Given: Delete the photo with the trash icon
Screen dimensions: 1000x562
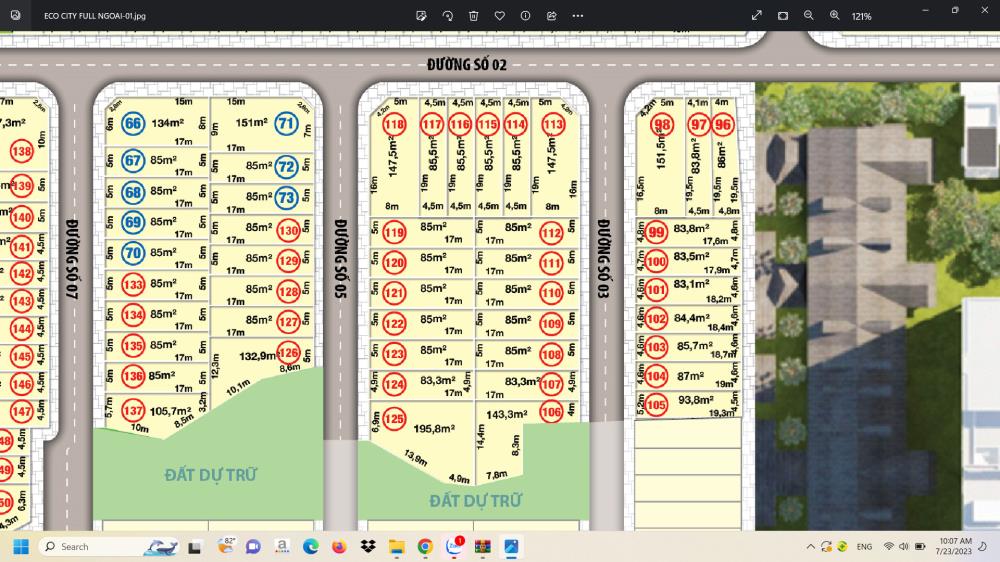Looking at the screenshot, I should click(x=473, y=16).
